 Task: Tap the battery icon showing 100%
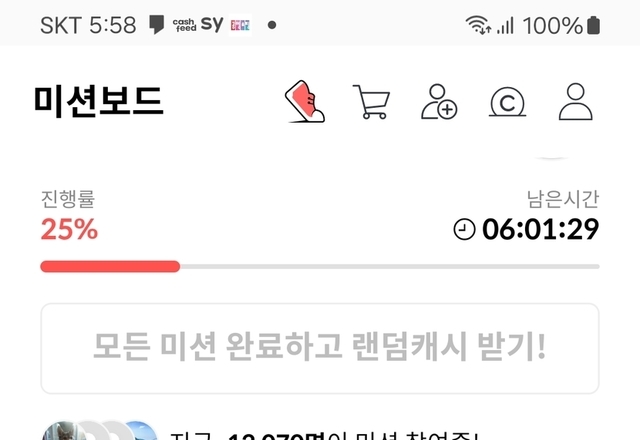(593, 25)
